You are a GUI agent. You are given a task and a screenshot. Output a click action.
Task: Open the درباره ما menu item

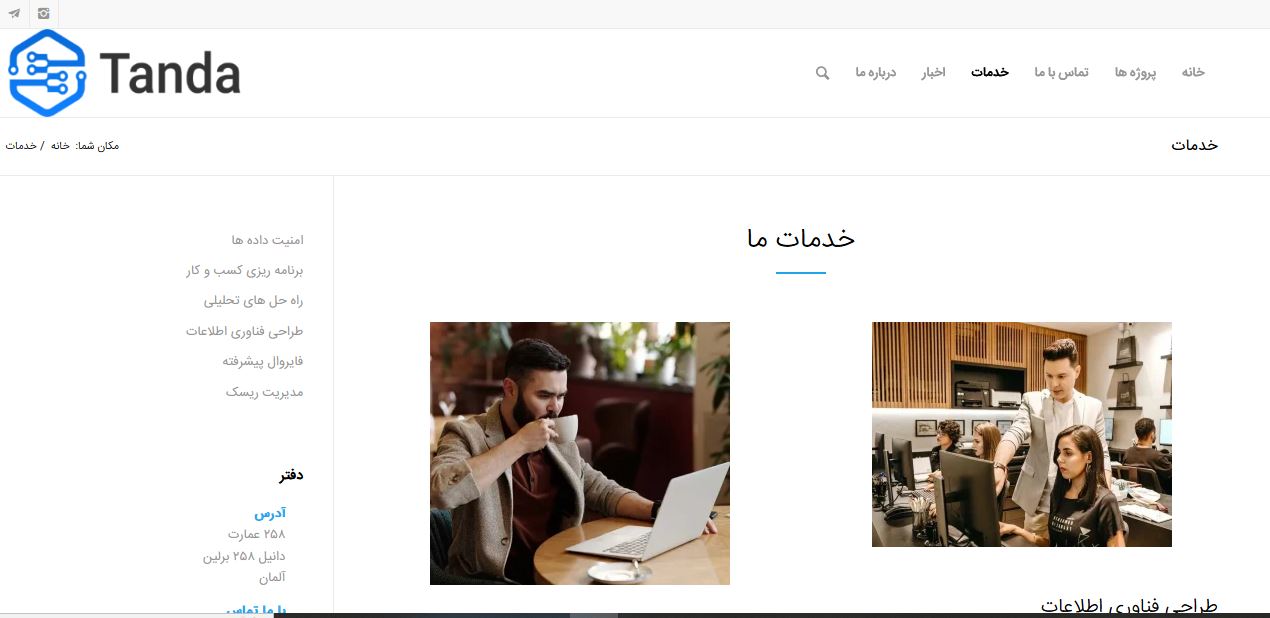875,72
